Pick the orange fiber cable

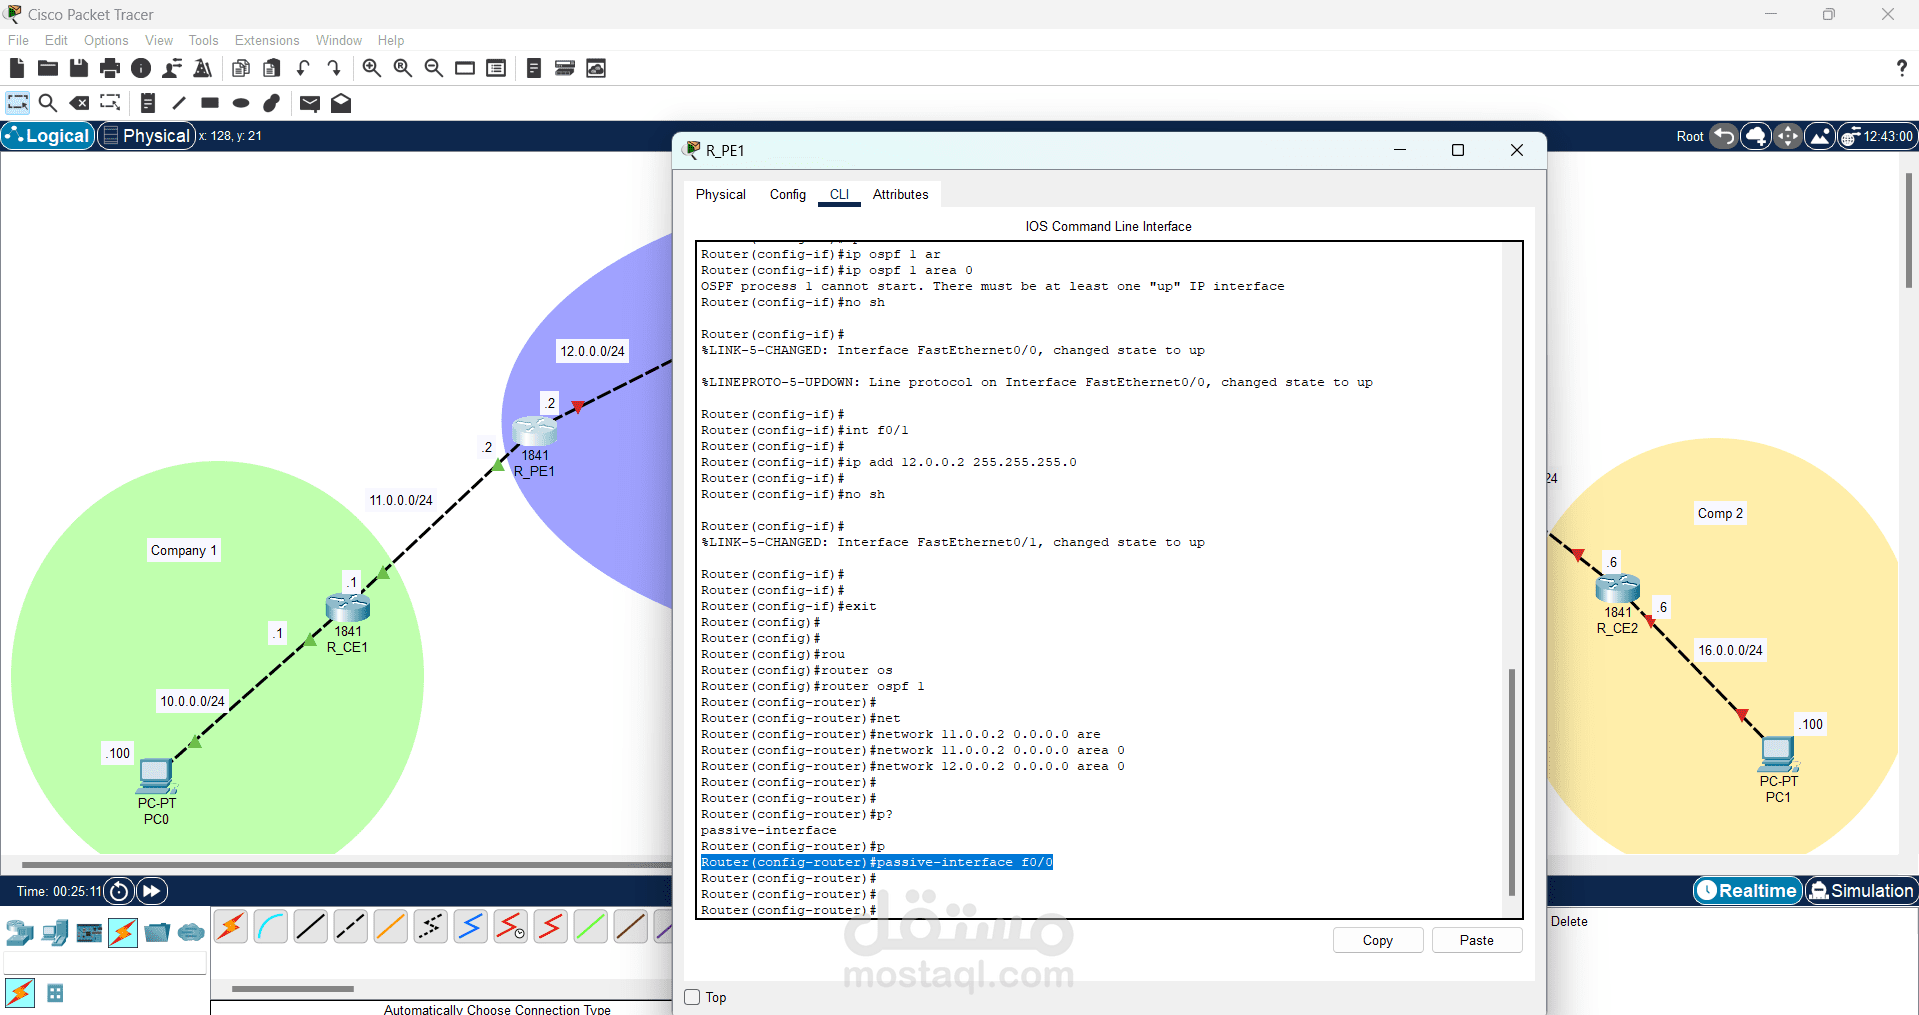(391, 927)
